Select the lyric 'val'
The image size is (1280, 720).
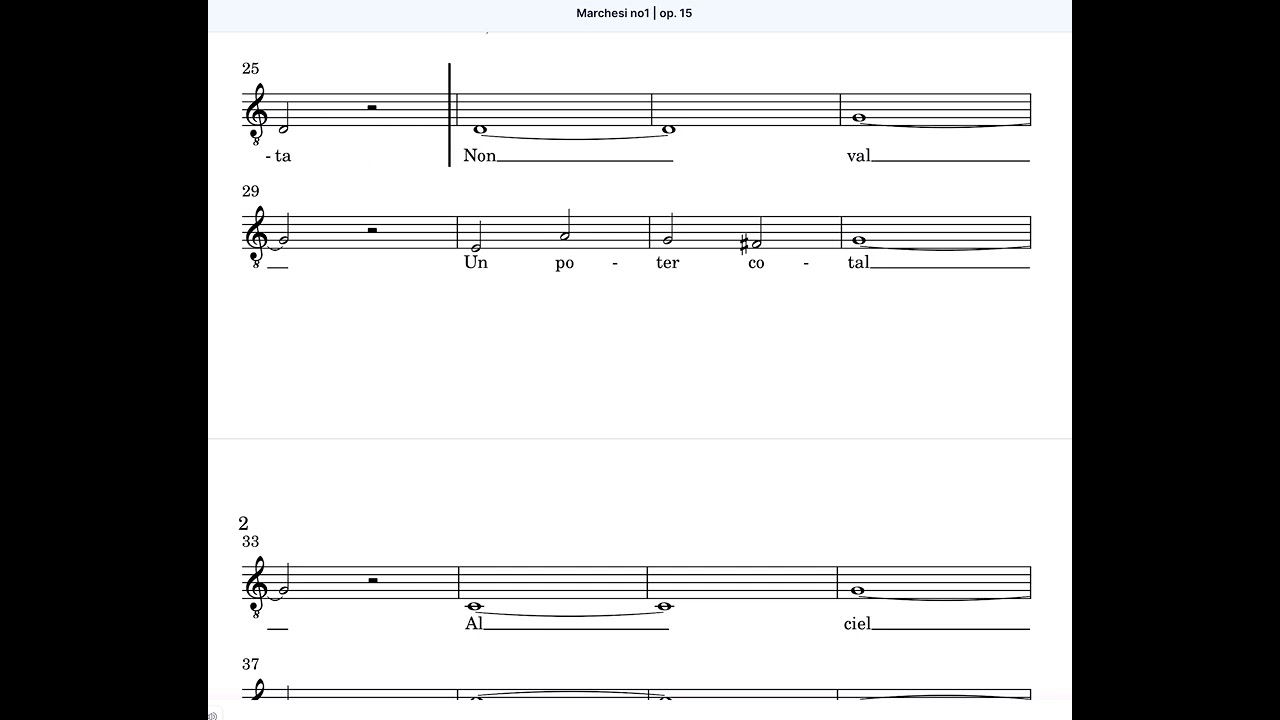tap(858, 156)
